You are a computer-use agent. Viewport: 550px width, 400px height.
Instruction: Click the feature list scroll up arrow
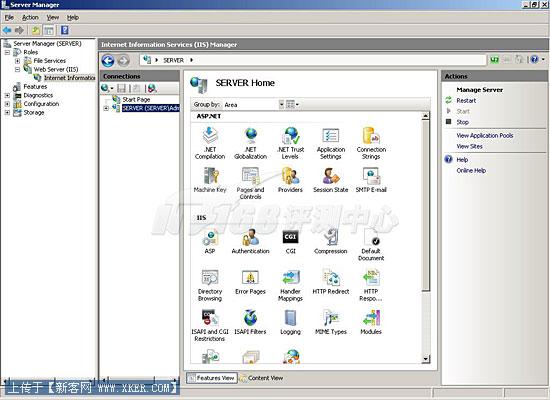pos(425,116)
